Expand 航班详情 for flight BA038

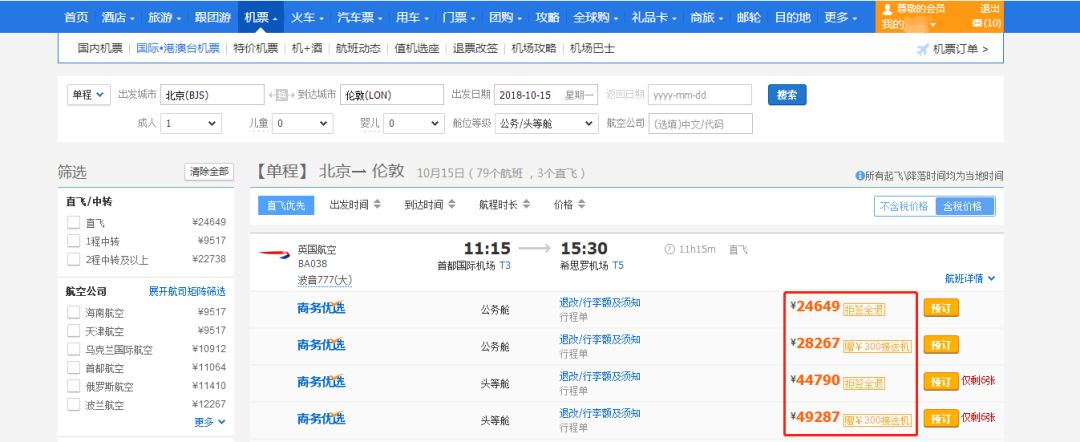click(x=970, y=279)
